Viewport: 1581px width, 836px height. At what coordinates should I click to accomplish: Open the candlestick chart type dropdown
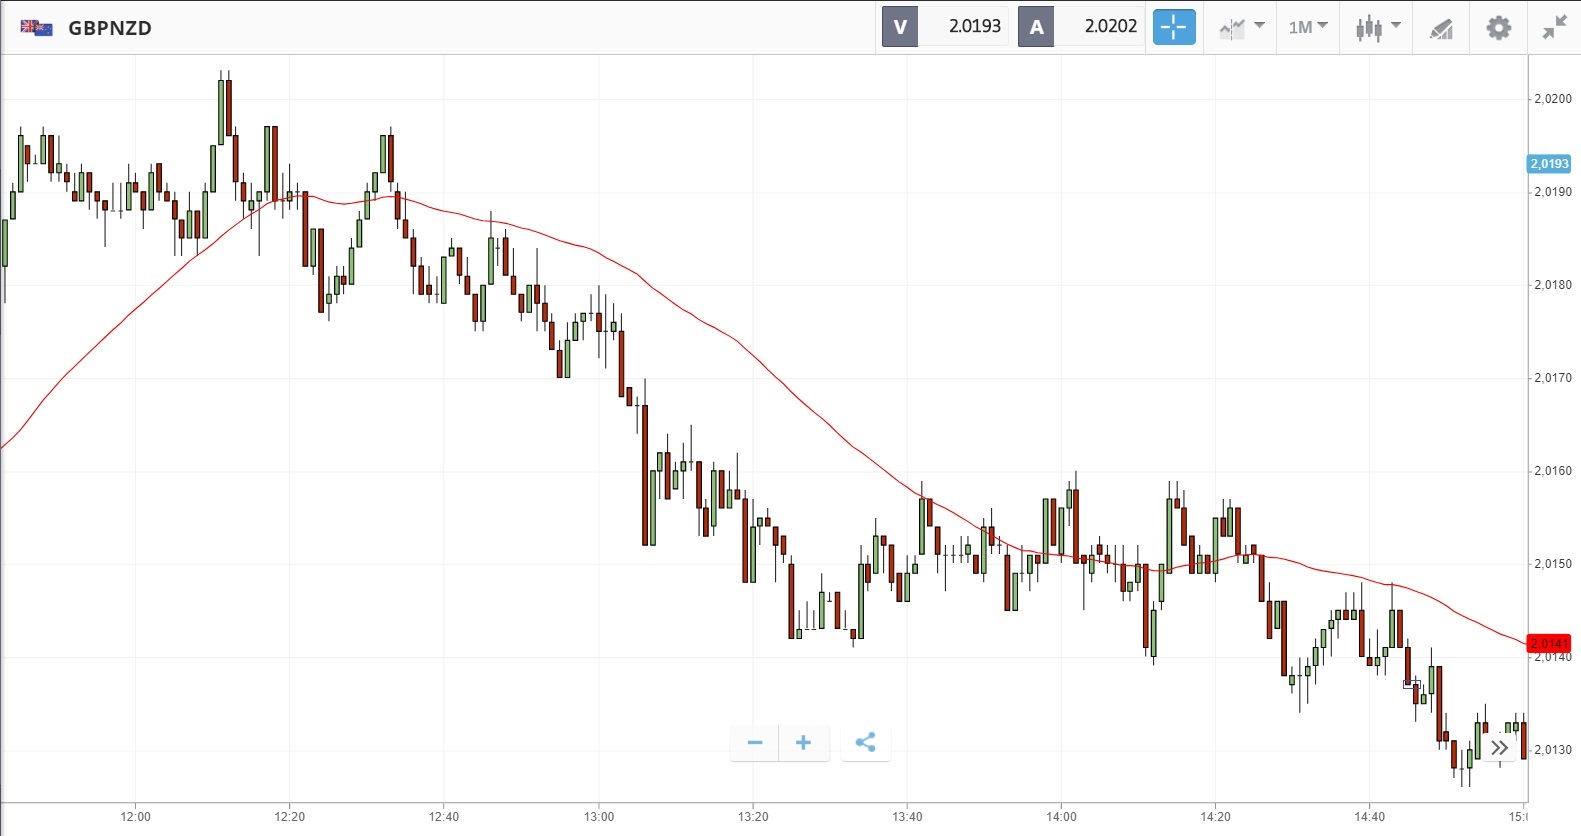tap(1377, 27)
